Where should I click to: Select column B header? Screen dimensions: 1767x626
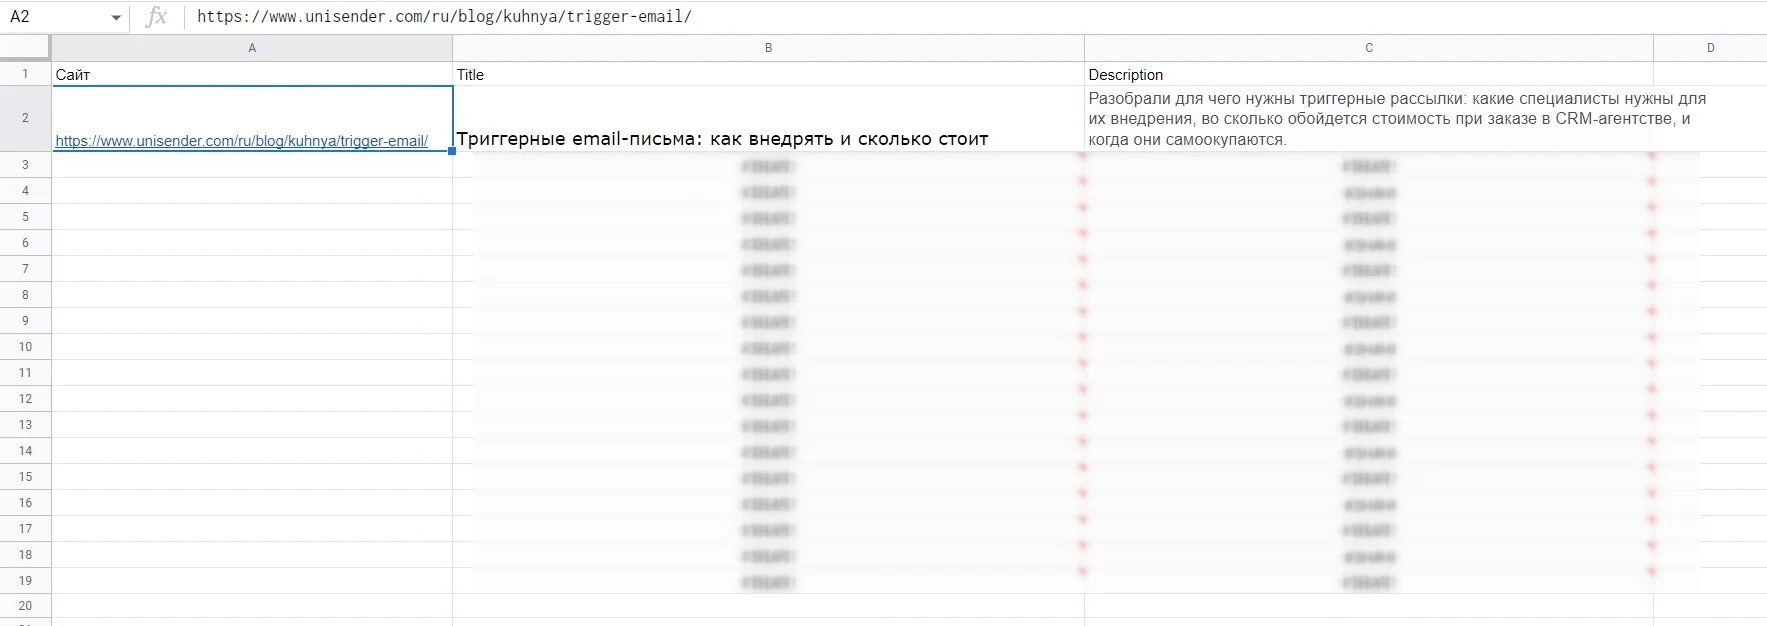point(768,48)
